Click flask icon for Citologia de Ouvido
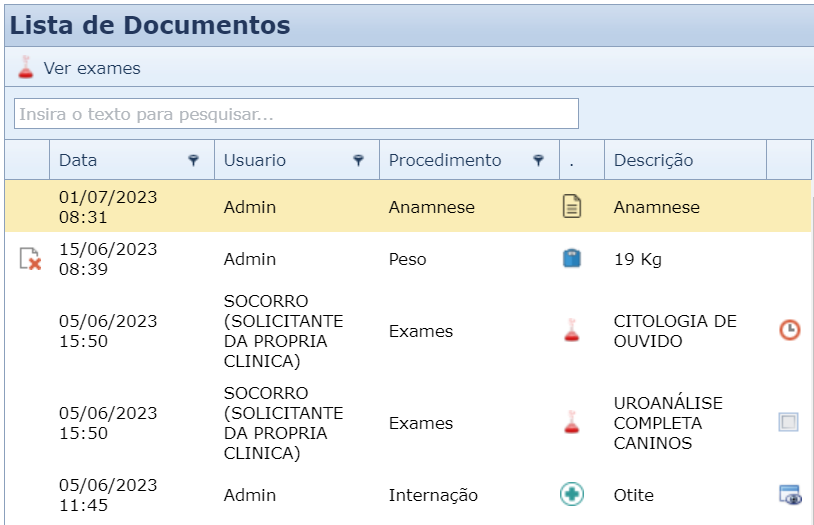814x525 pixels. coord(571,331)
